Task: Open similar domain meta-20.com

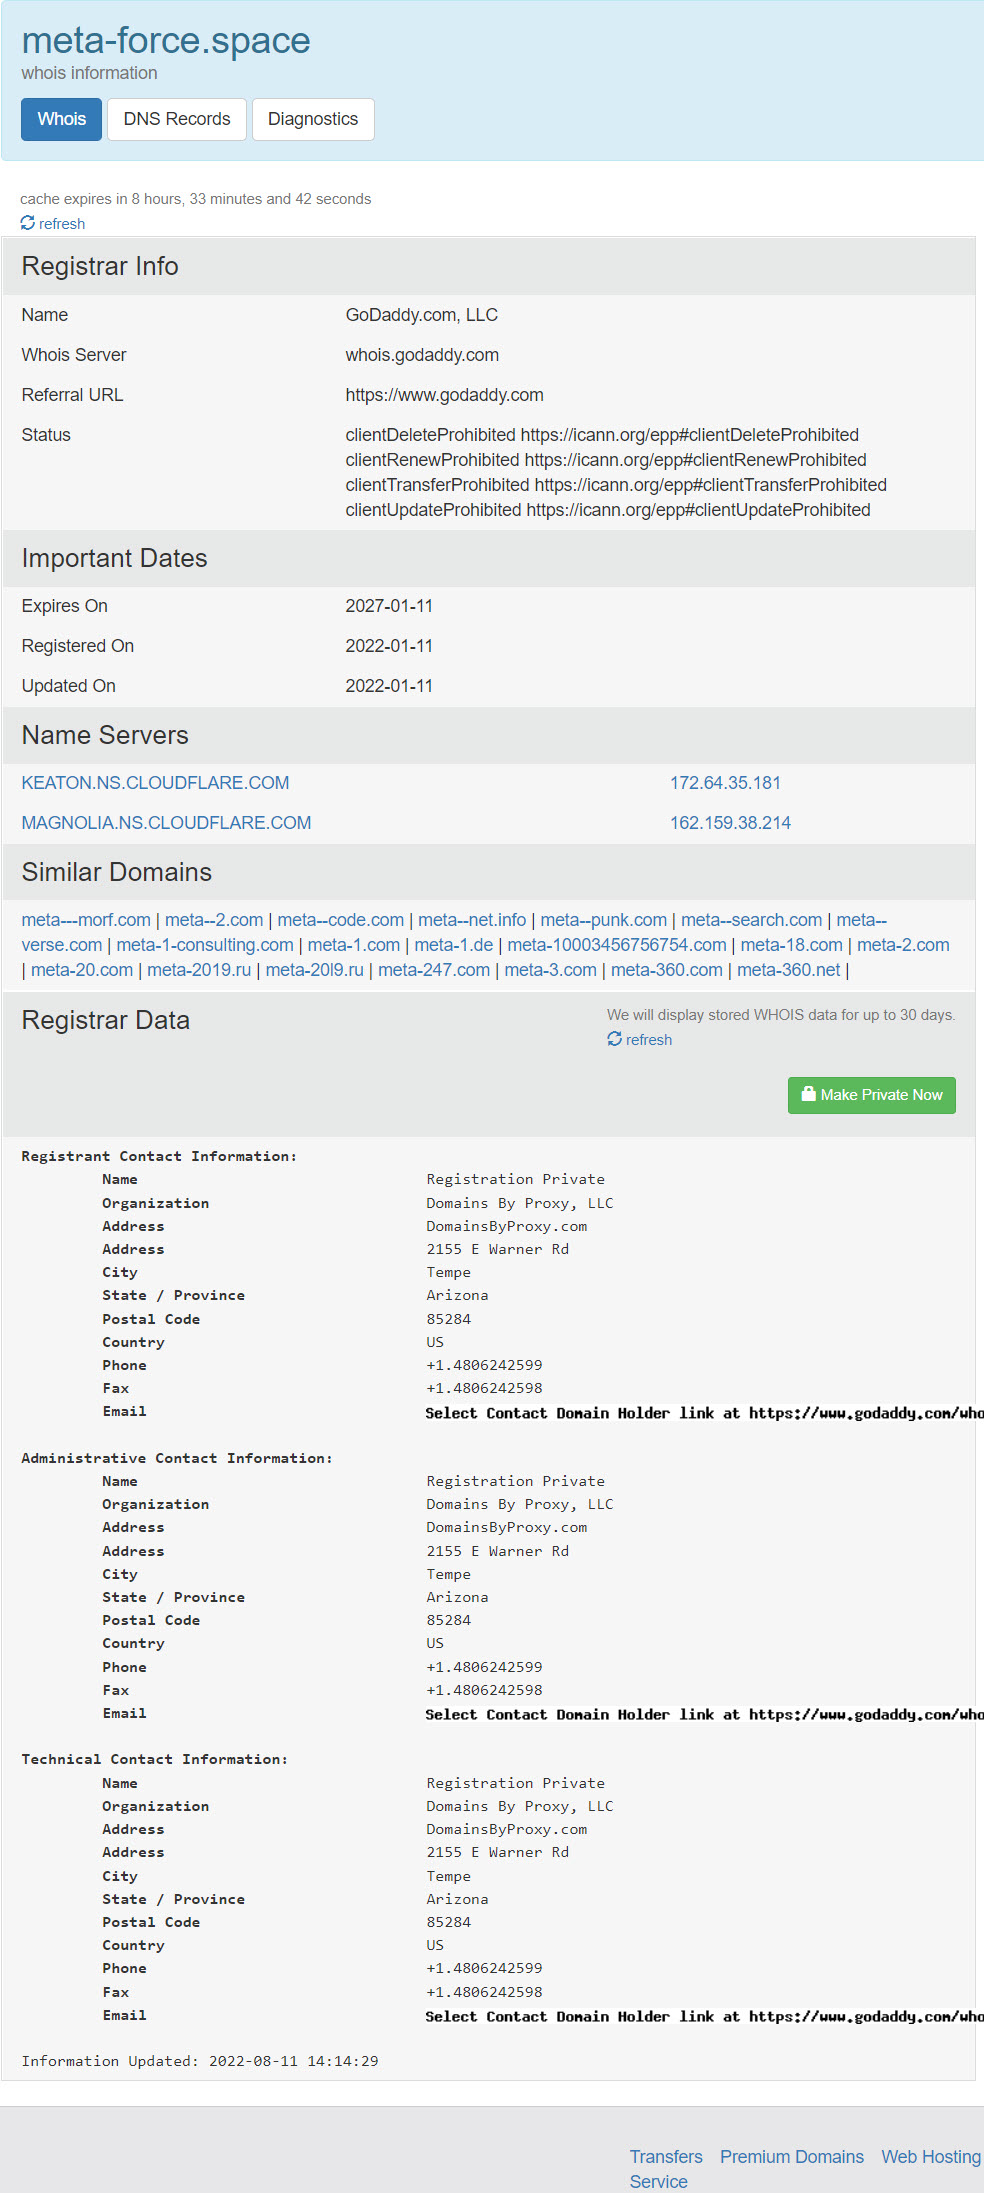Action: coord(82,970)
